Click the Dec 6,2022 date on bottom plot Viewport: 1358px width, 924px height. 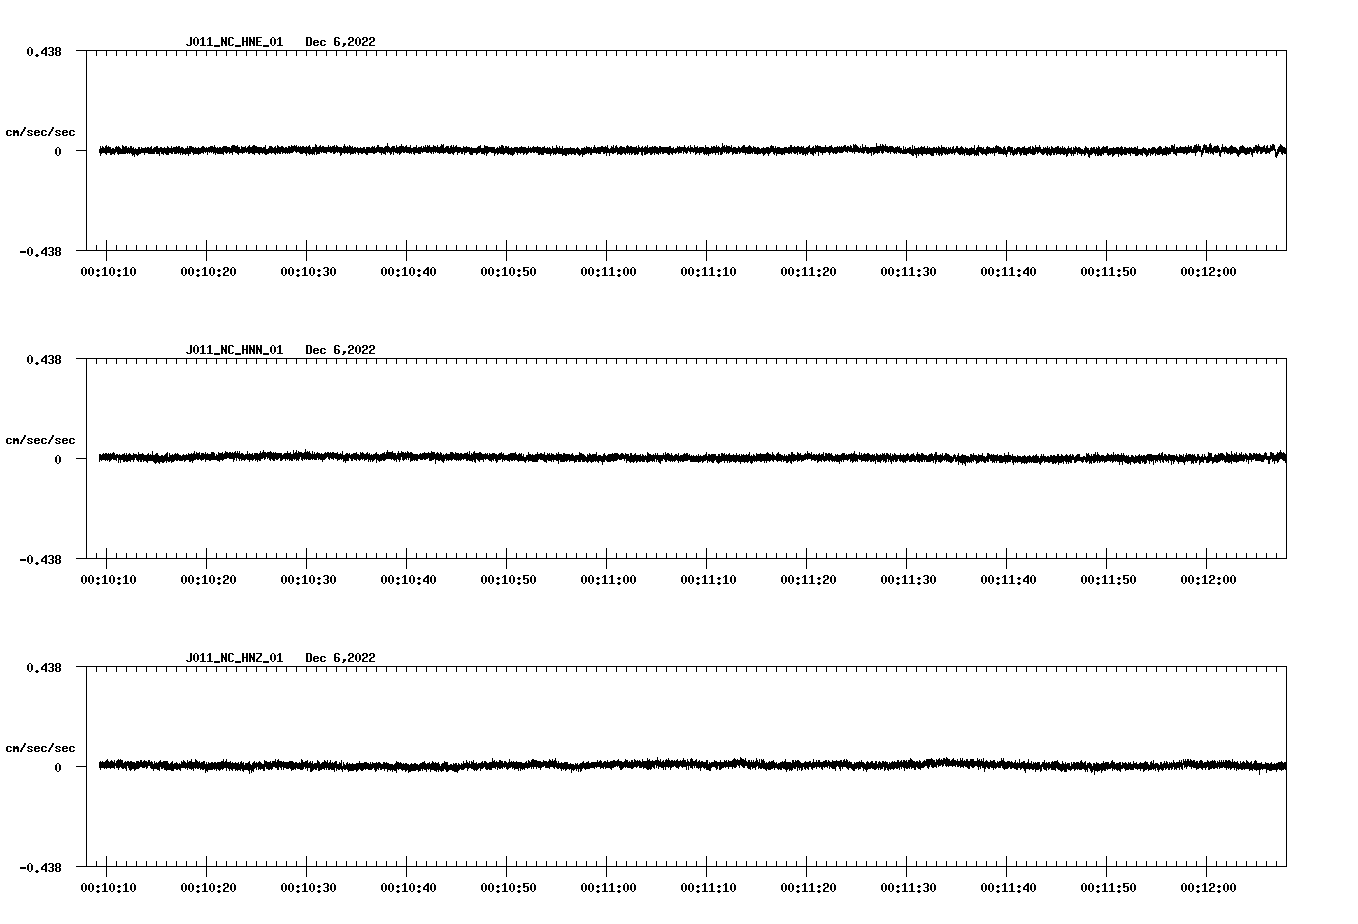click(x=341, y=658)
